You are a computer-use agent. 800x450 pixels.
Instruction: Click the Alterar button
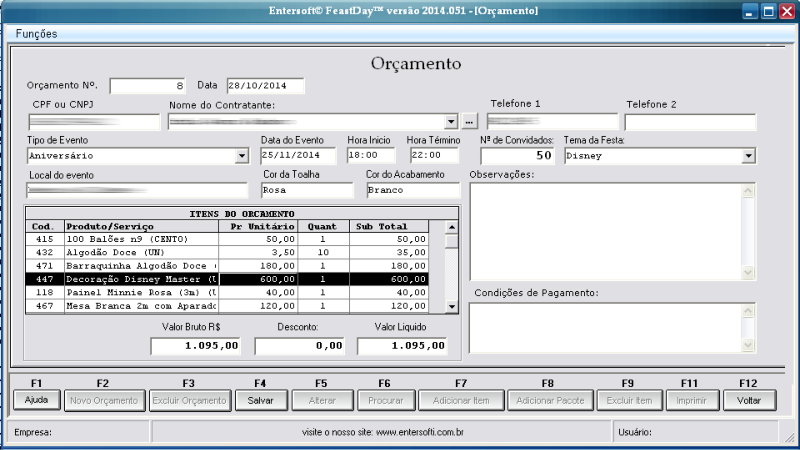pyautogui.click(x=322, y=401)
